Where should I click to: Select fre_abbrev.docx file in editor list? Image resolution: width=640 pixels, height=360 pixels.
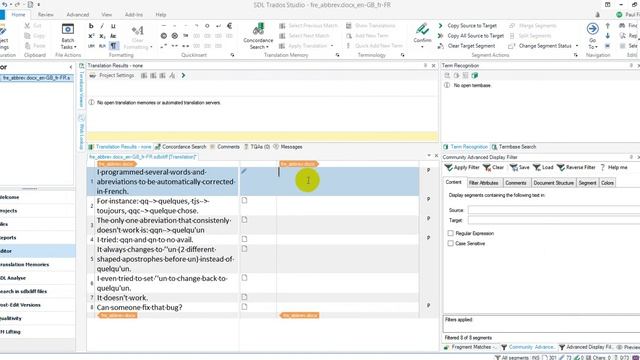tap(37, 78)
